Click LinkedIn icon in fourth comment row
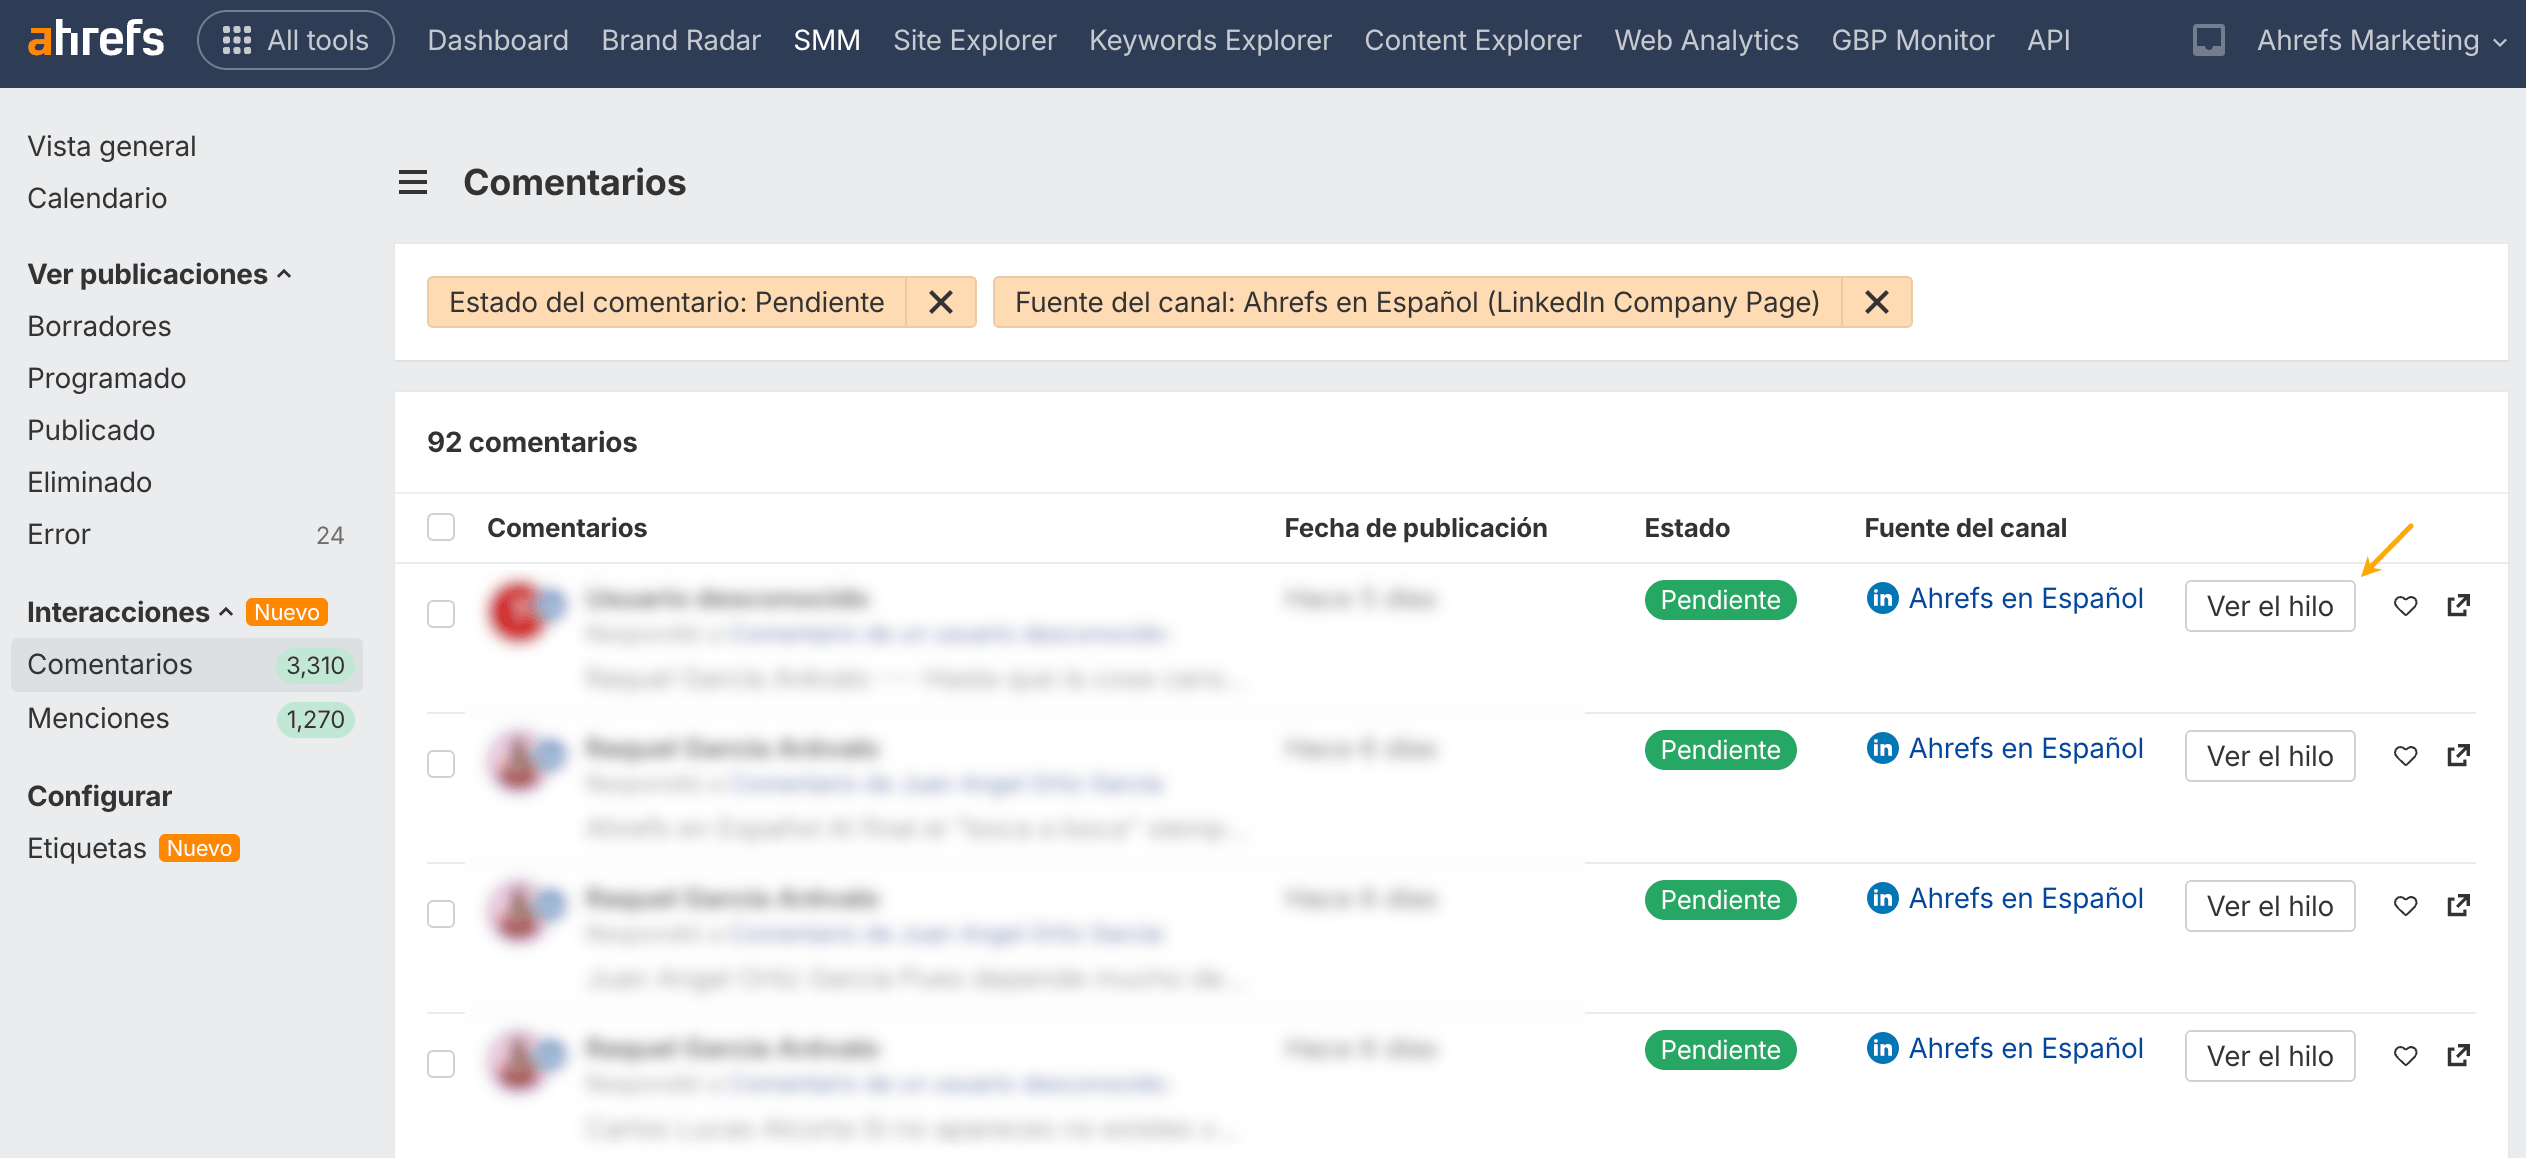 [x=1882, y=1048]
